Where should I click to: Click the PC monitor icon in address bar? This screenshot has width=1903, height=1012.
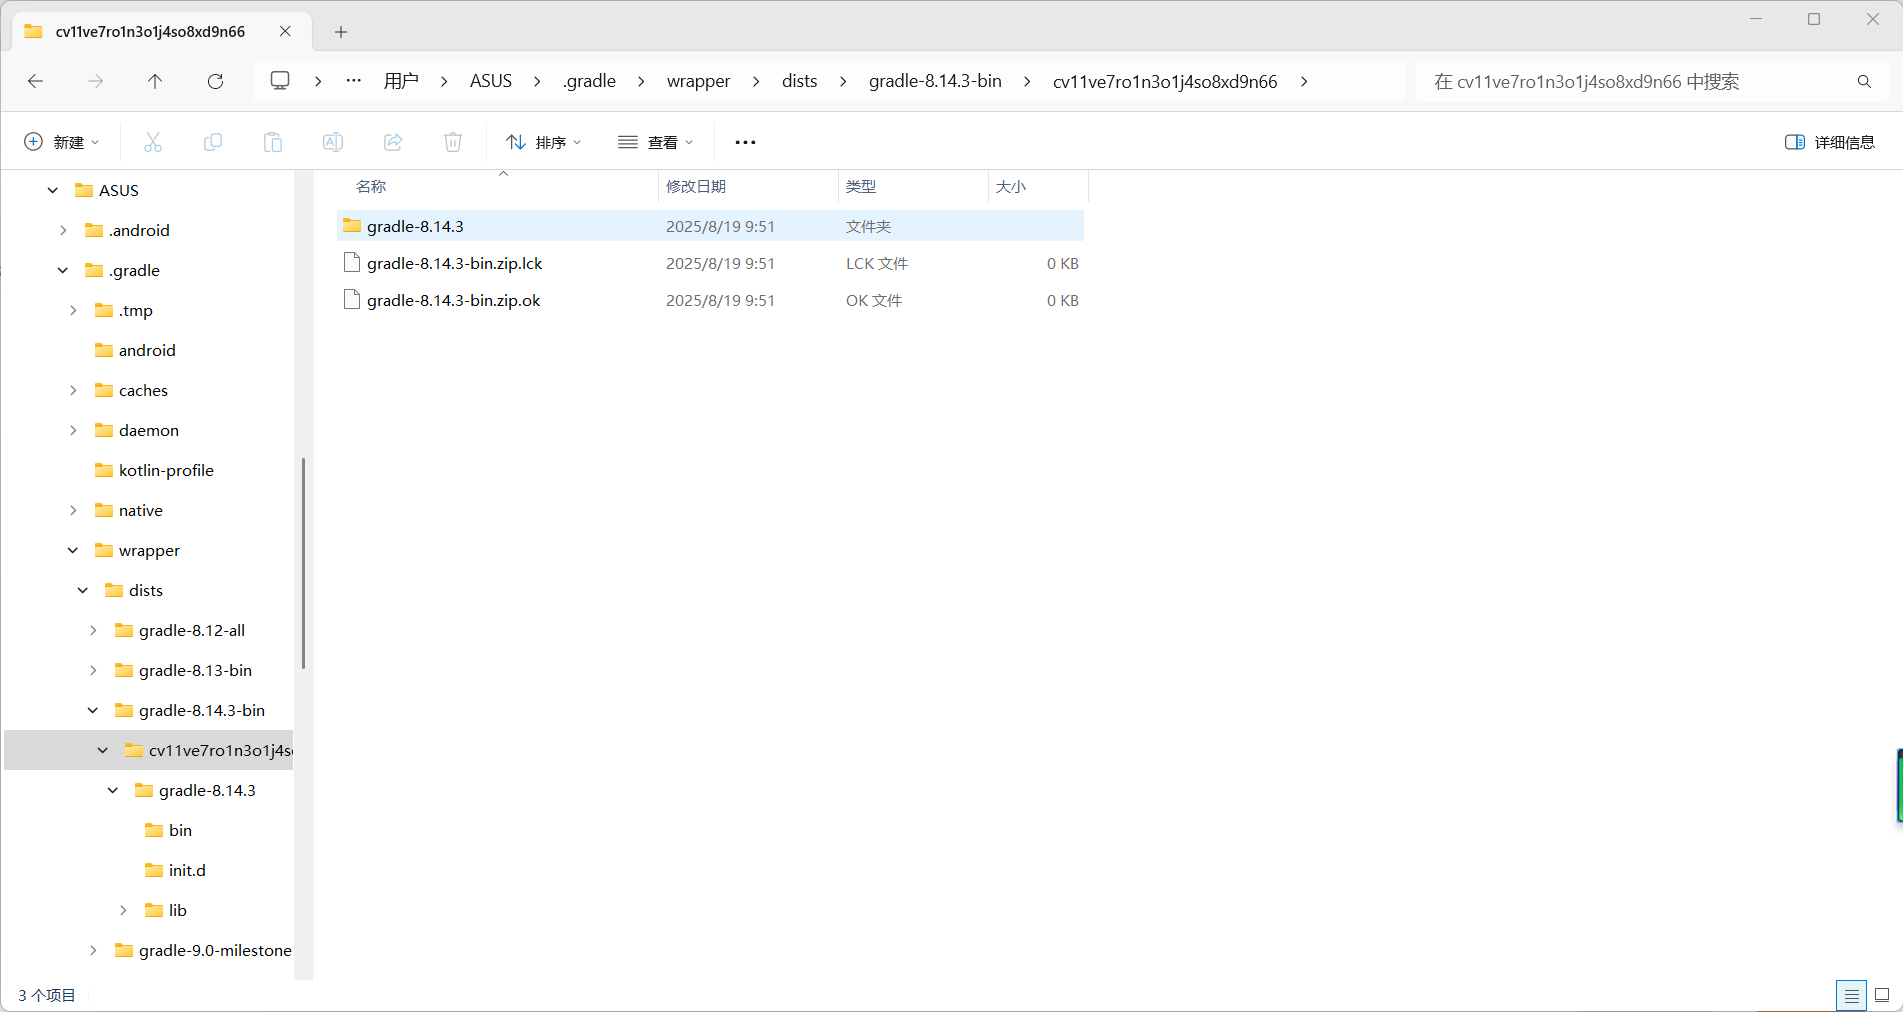pos(280,81)
